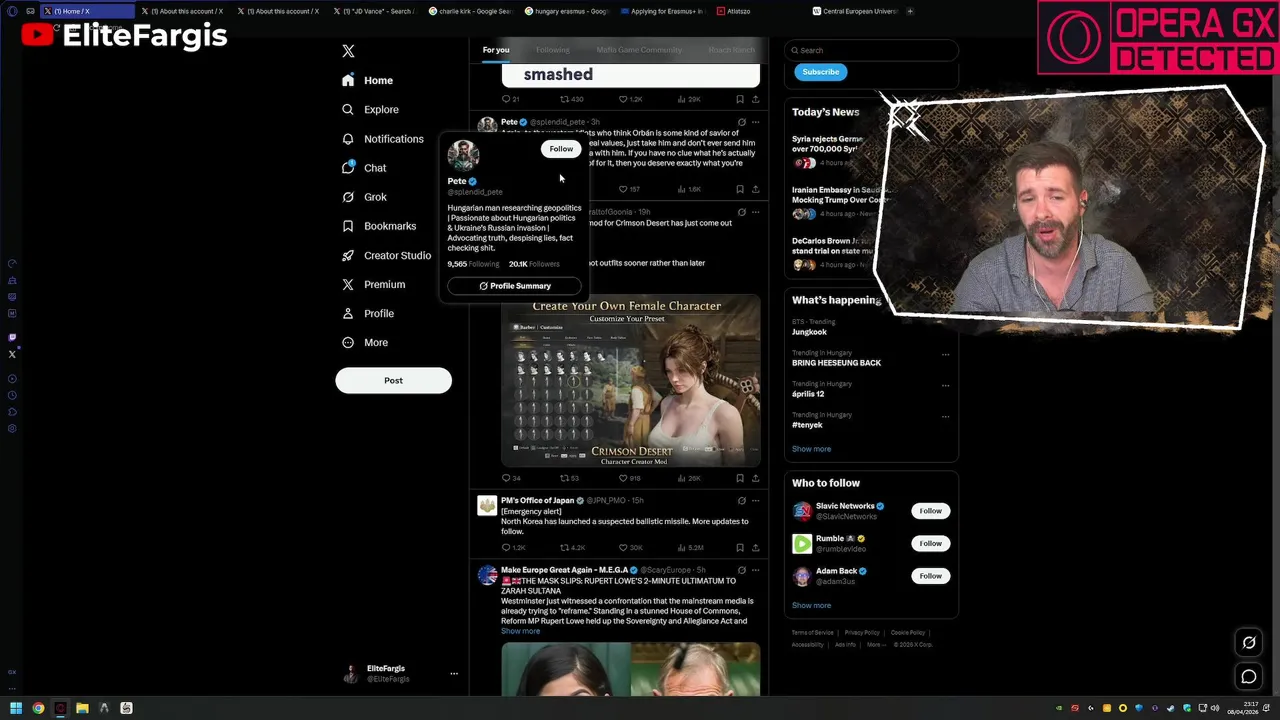
Task: Follow Rumble
Action: pos(930,543)
